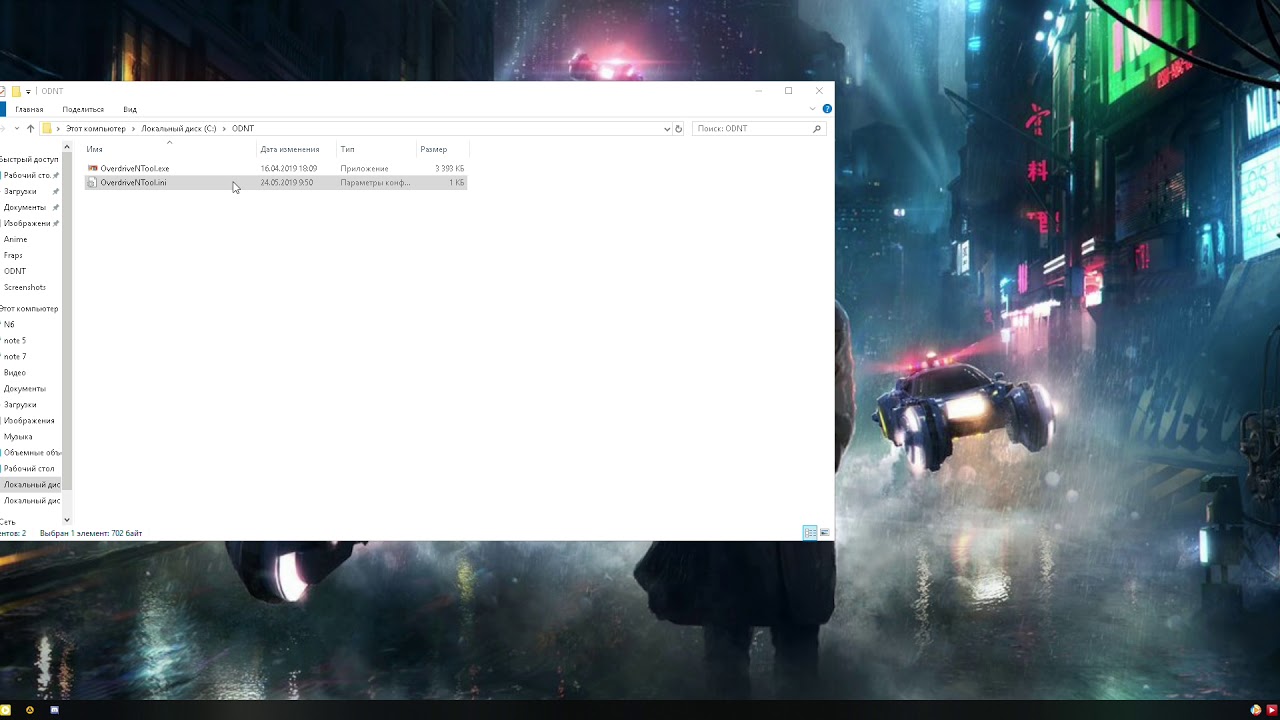Go to Этот компьютер breadcrumb
This screenshot has height=720, width=1280.
[96, 128]
